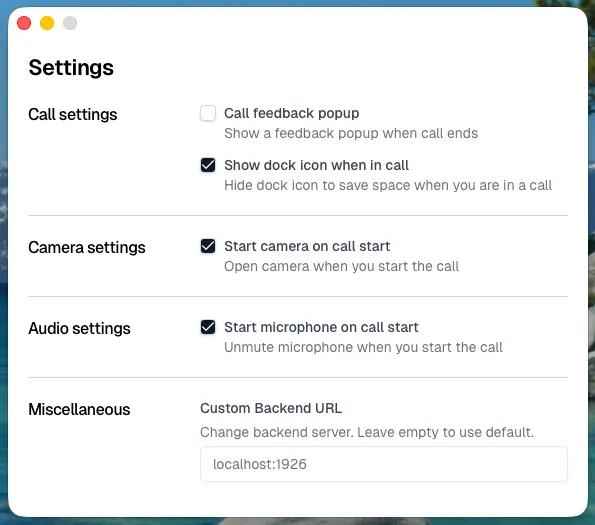This screenshot has width=595, height=525.
Task: Click the 'Start microphone on call start' label
Action: (x=321, y=327)
